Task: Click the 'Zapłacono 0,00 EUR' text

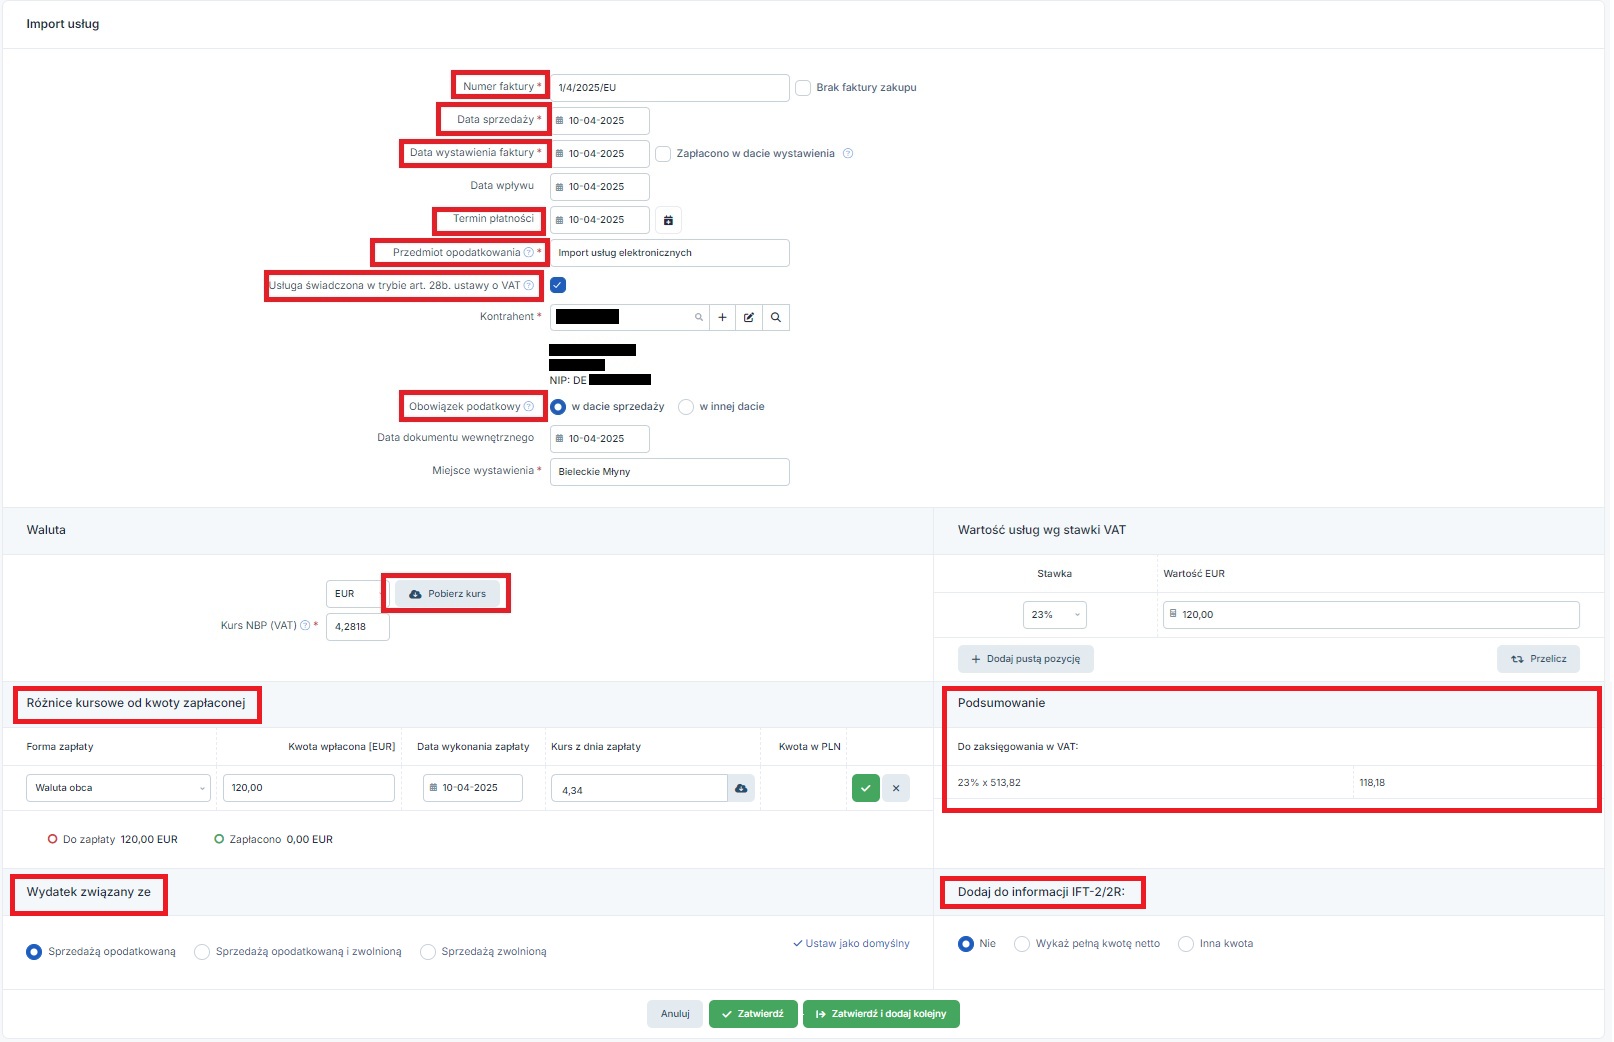Action: [281, 840]
